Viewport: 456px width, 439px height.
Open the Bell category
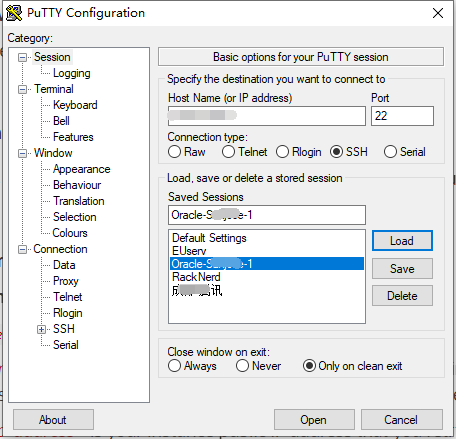(61, 121)
